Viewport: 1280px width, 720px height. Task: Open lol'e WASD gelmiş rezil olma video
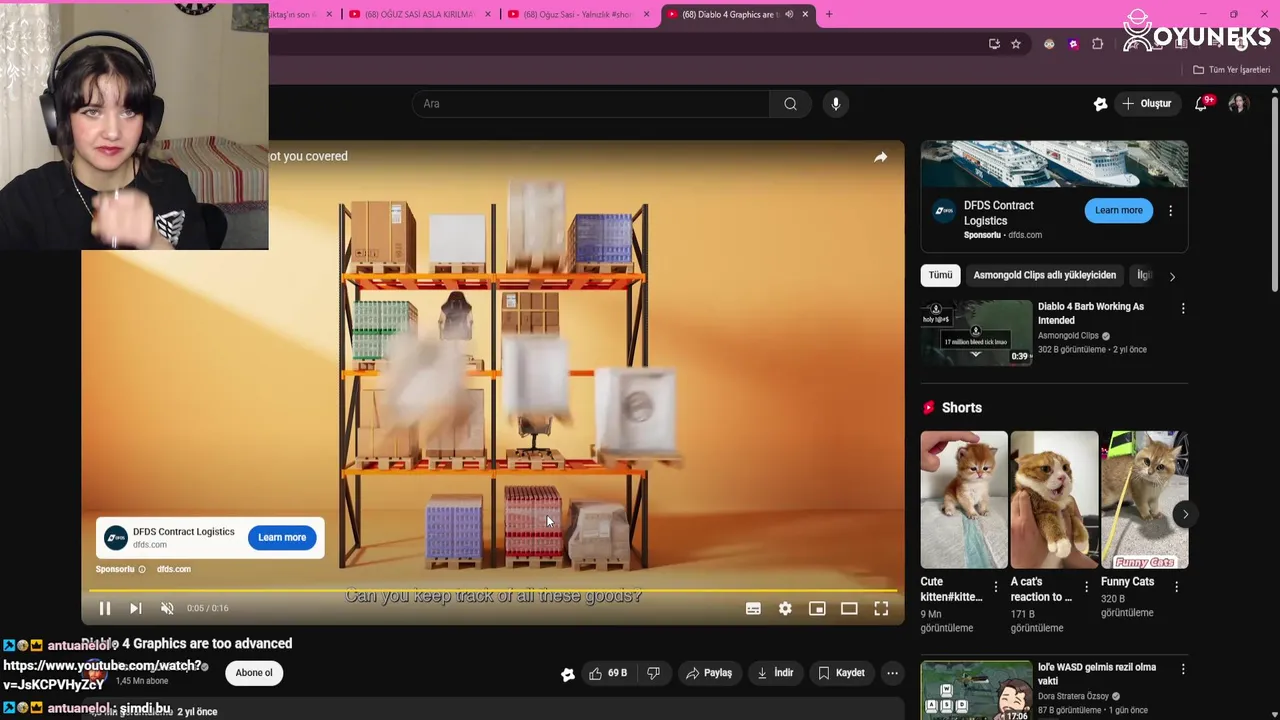976,690
